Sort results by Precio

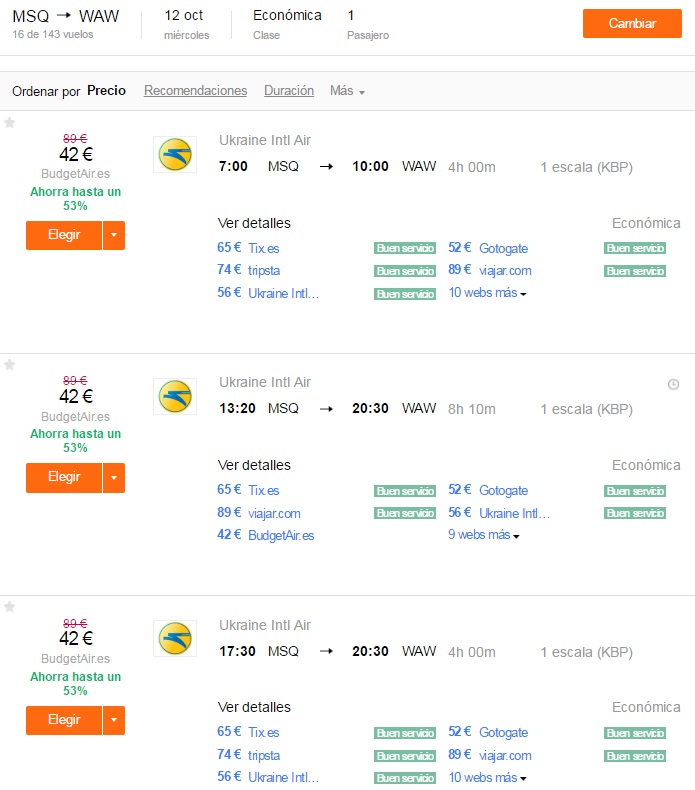click(x=106, y=91)
